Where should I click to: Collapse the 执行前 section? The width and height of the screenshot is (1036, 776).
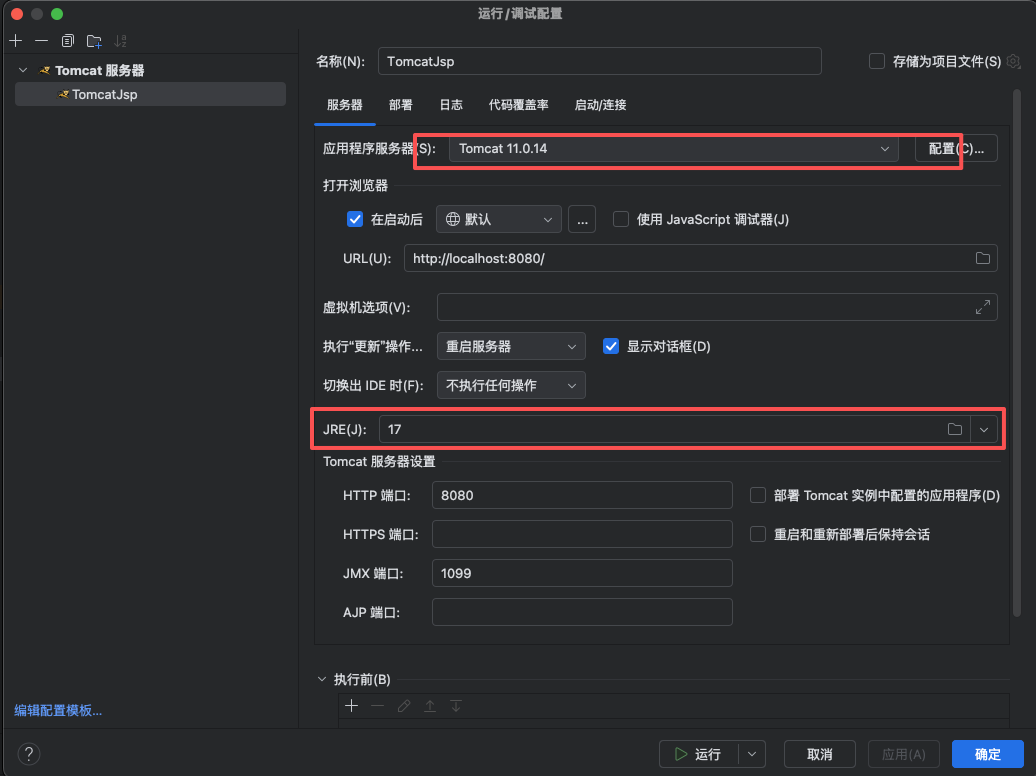[x=322, y=679]
